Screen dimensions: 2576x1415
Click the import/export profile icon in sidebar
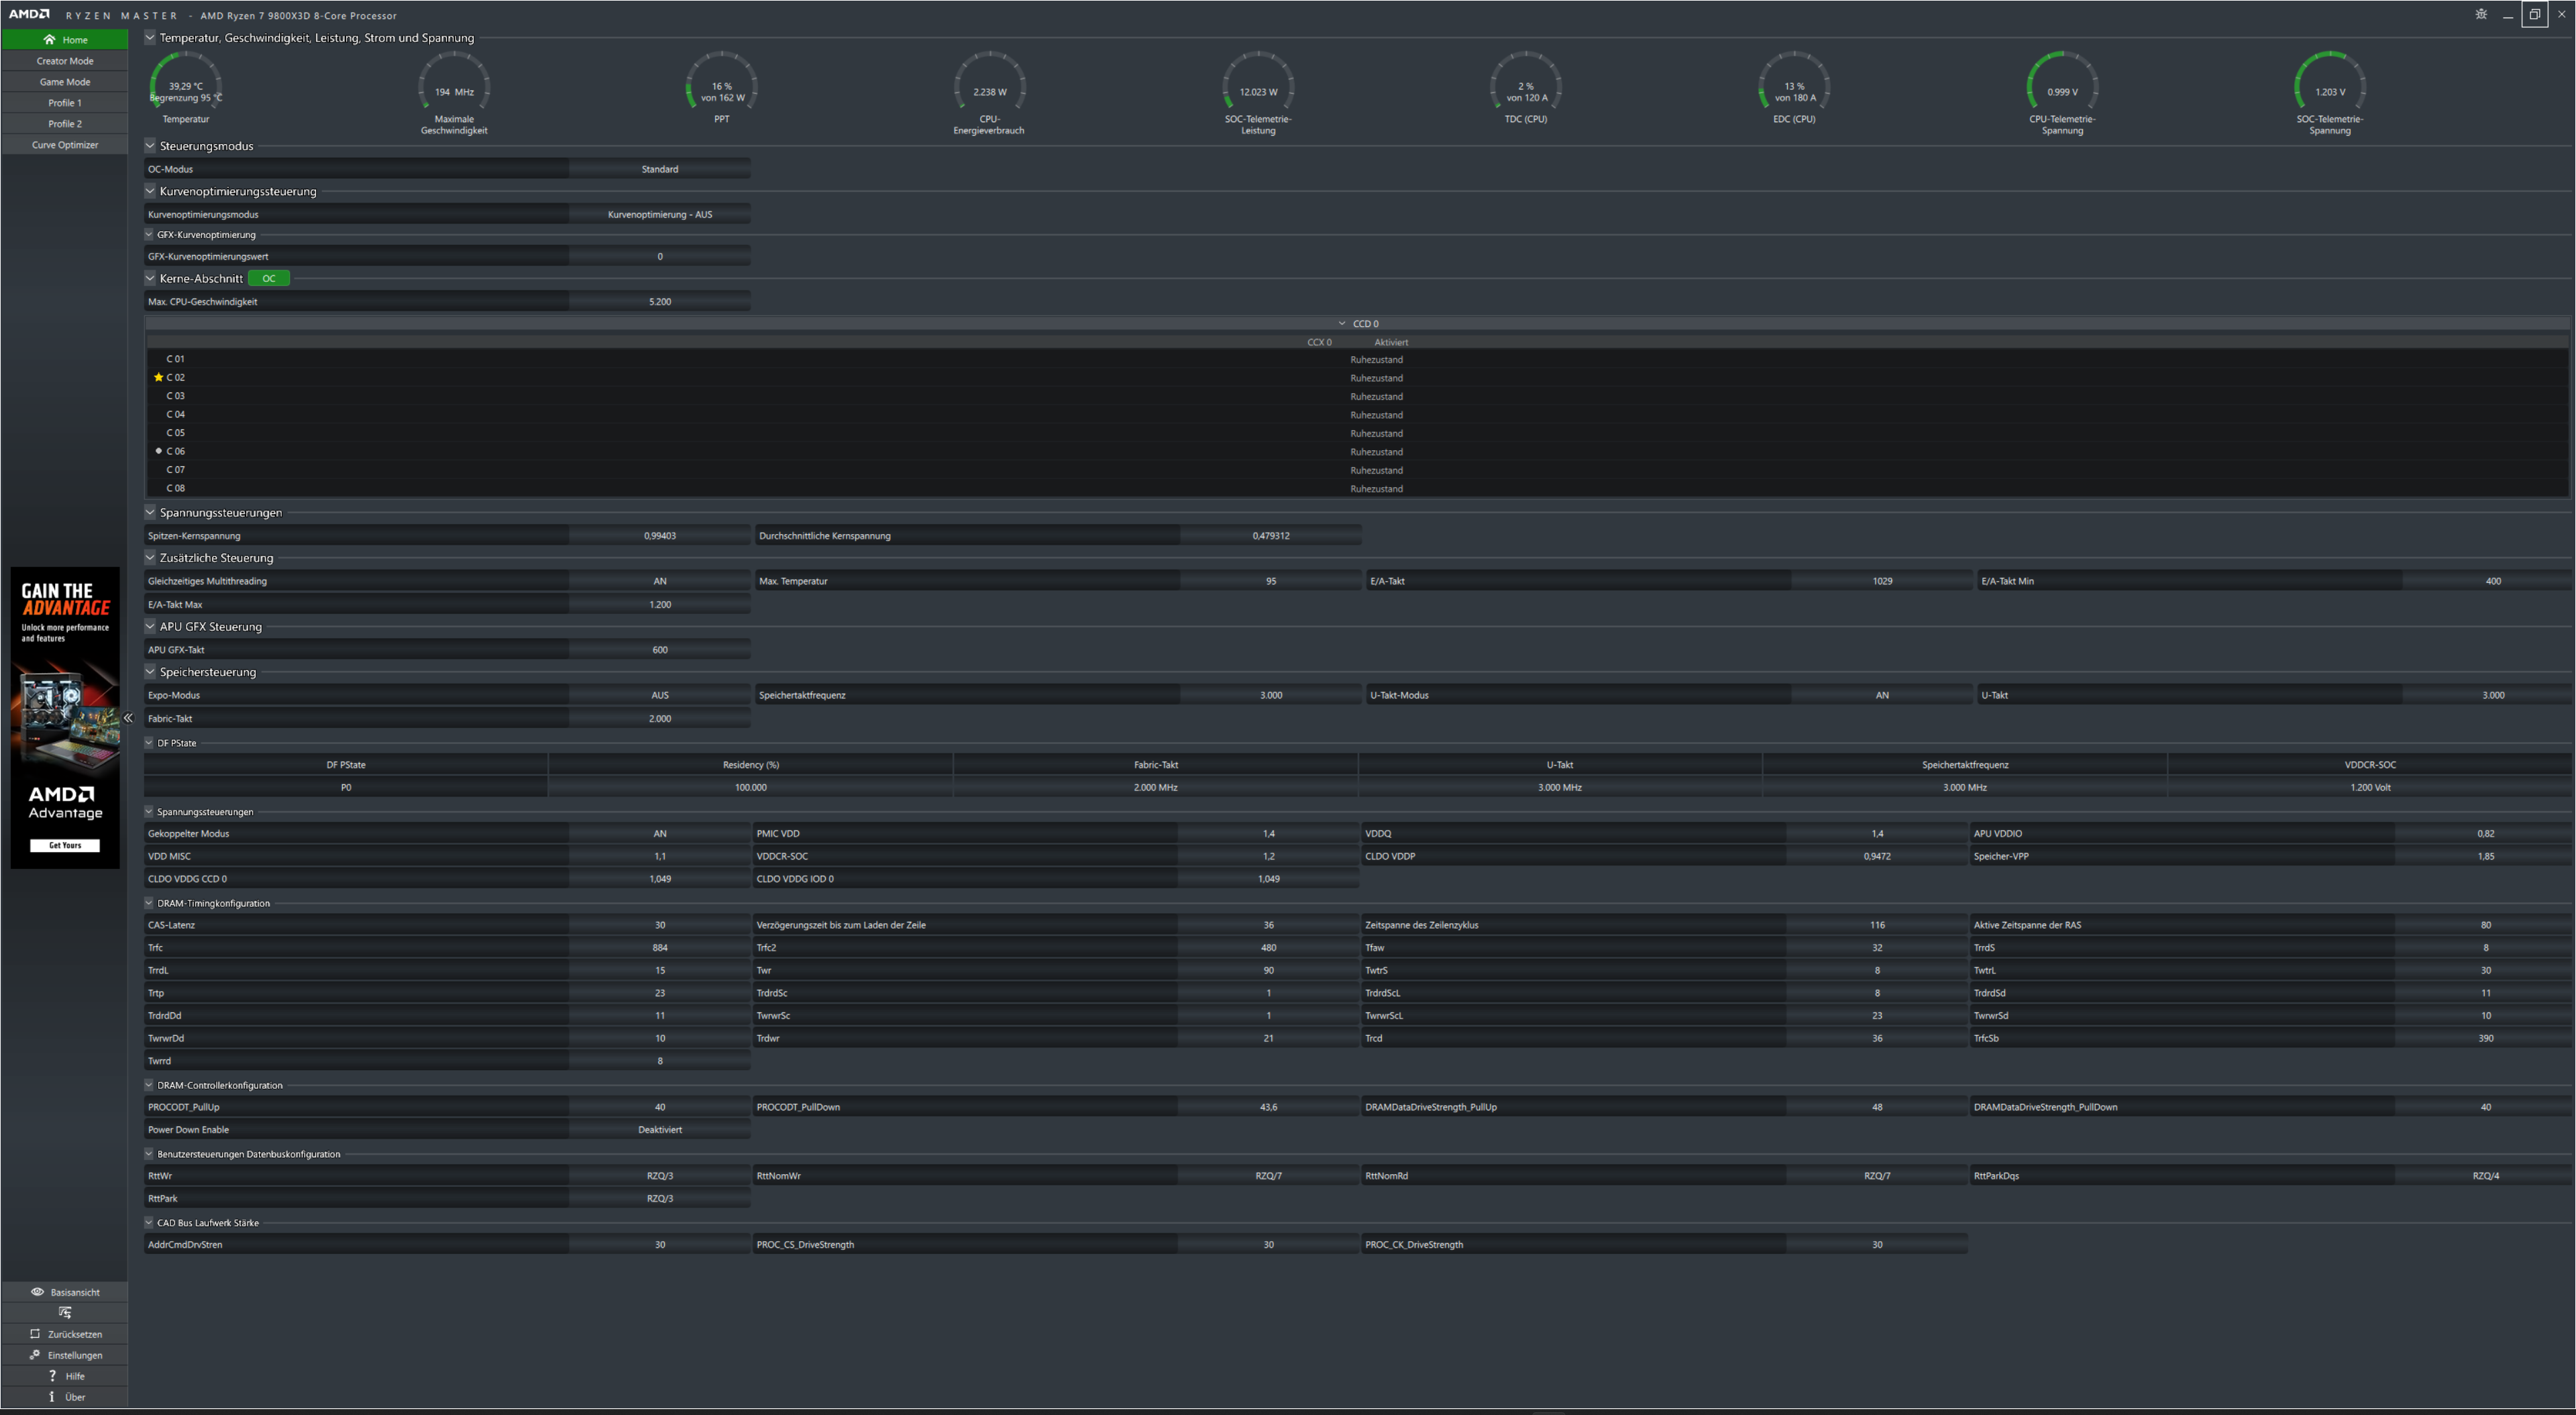point(65,1312)
